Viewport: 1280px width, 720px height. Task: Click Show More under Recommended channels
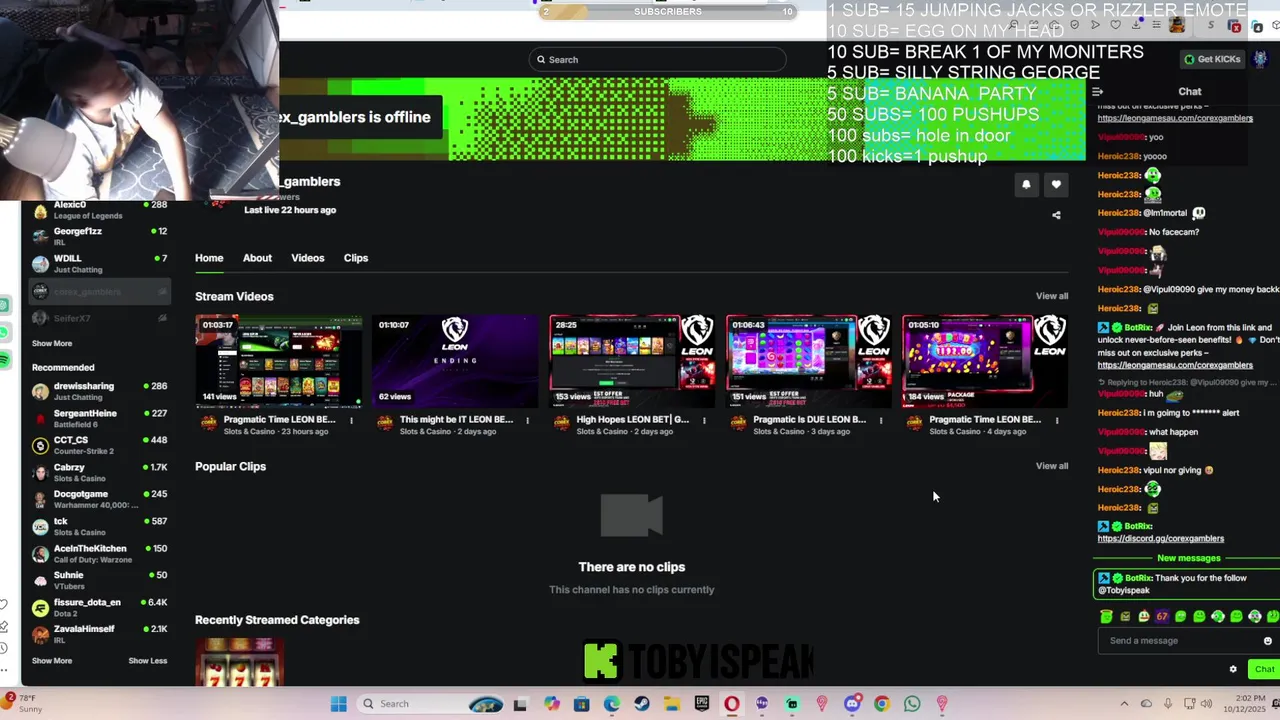[52, 660]
